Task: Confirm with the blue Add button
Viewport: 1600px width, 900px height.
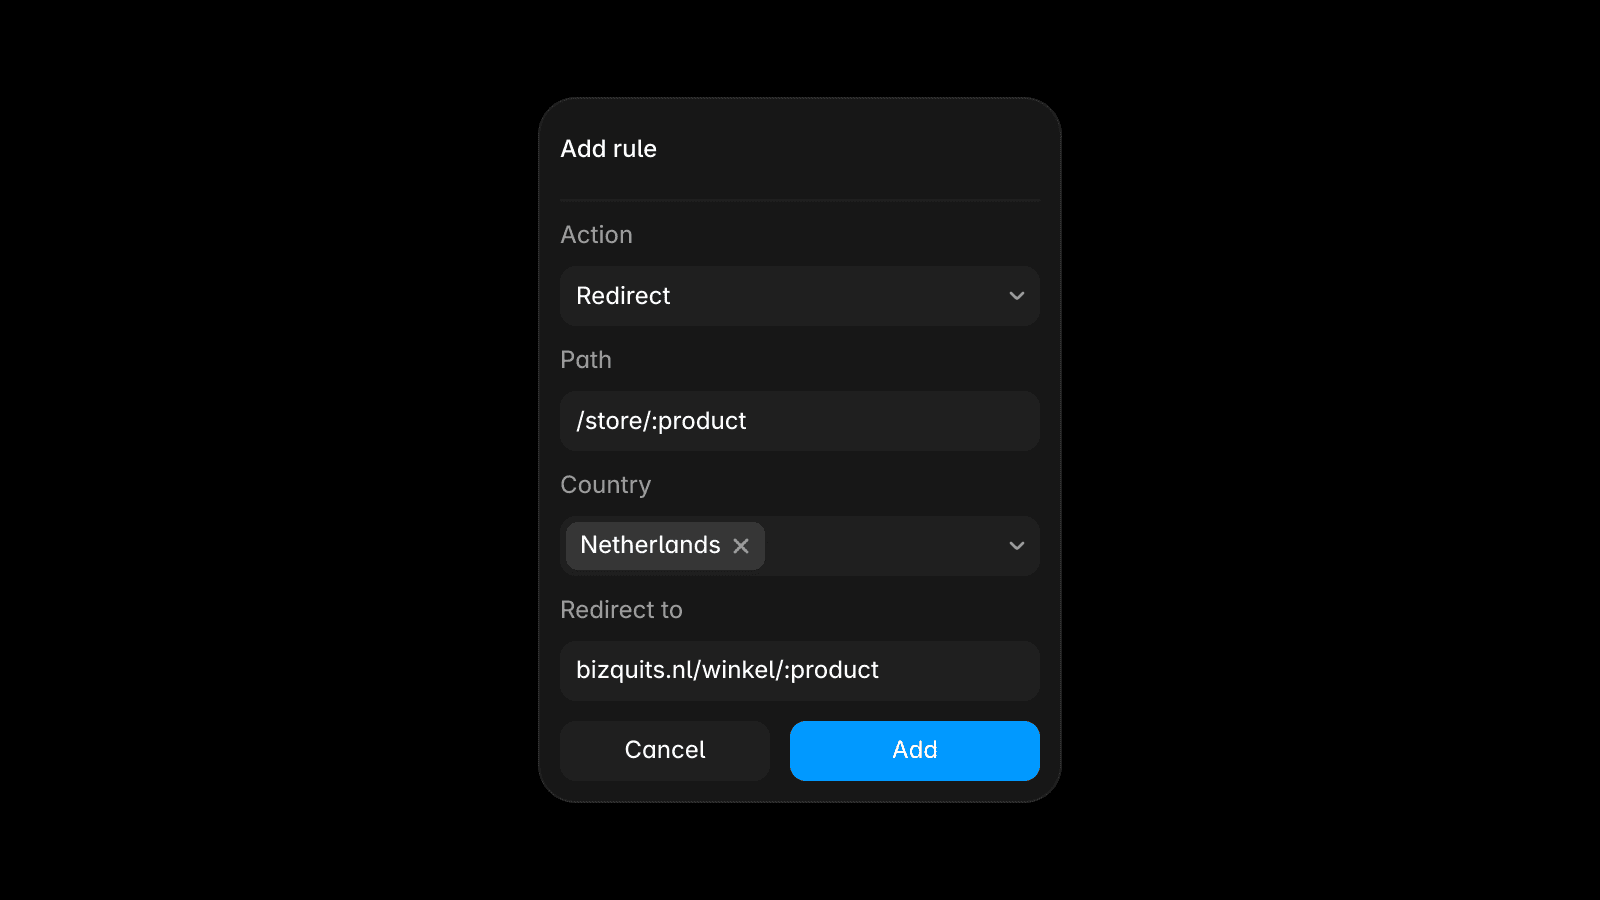Action: (915, 751)
